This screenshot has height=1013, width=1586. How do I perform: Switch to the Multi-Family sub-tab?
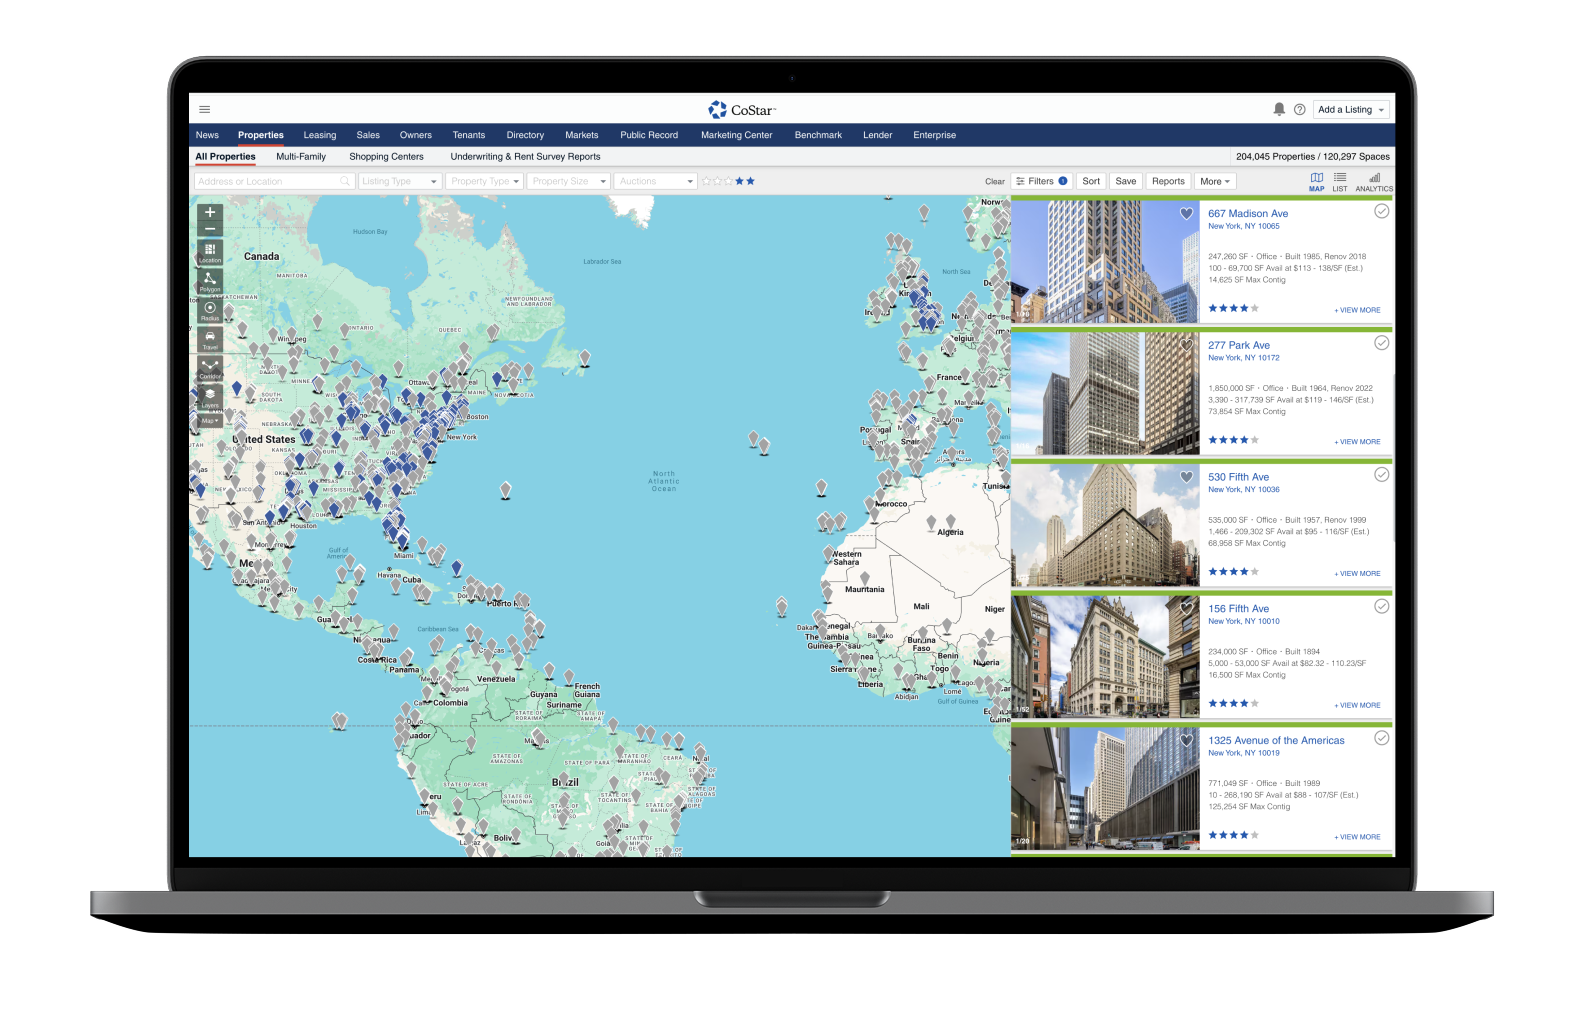(x=301, y=157)
